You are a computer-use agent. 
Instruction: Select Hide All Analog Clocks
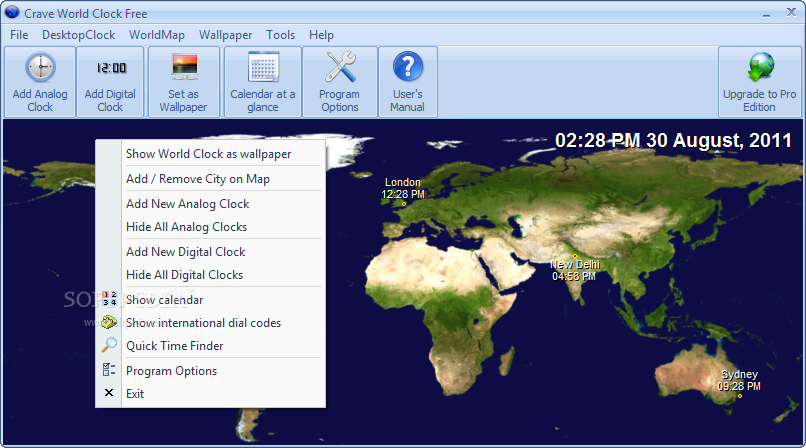click(x=211, y=227)
